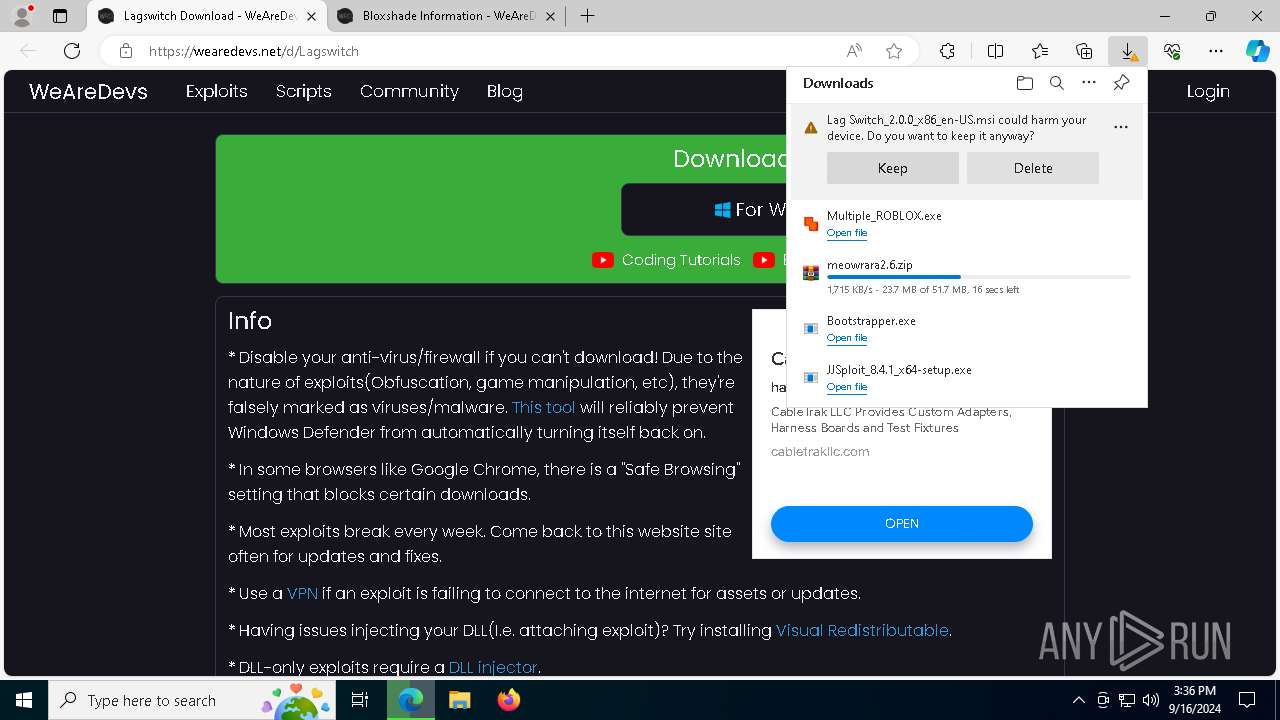Open Browser essentials heart icon
1280x720 pixels.
(1172, 51)
